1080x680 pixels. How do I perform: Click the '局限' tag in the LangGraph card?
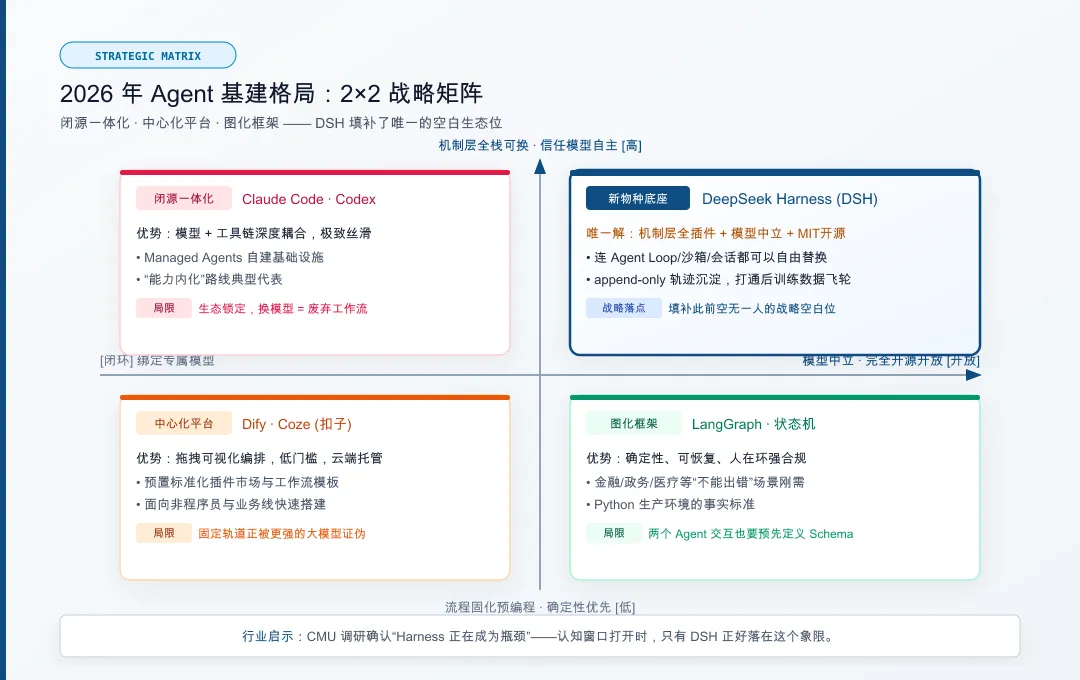click(614, 533)
